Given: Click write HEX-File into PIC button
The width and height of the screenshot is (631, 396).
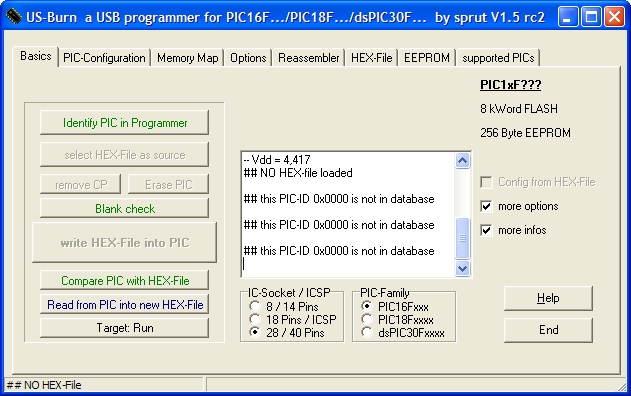Looking at the screenshot, I should click(124, 243).
